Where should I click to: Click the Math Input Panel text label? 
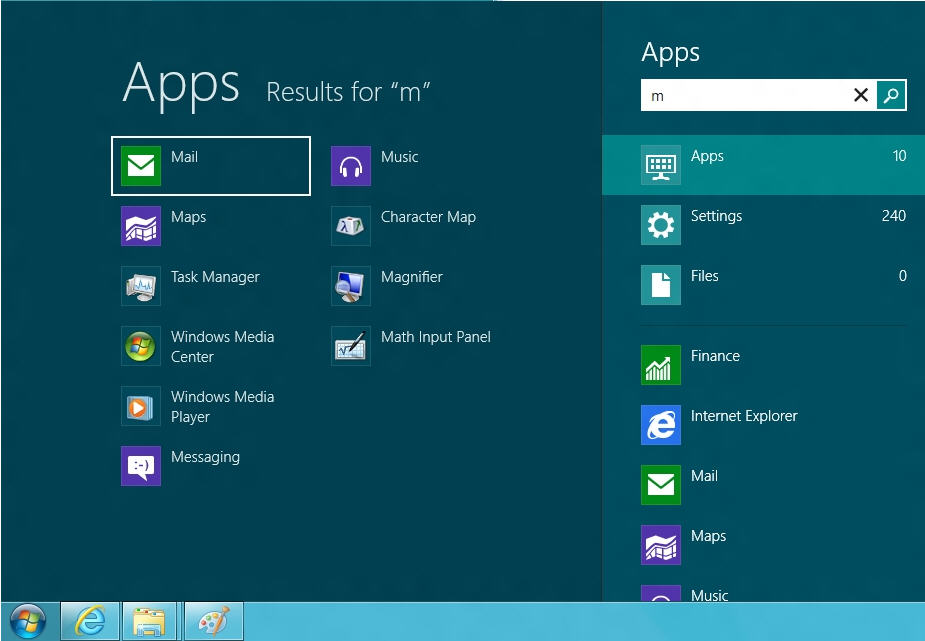pyautogui.click(x=436, y=337)
